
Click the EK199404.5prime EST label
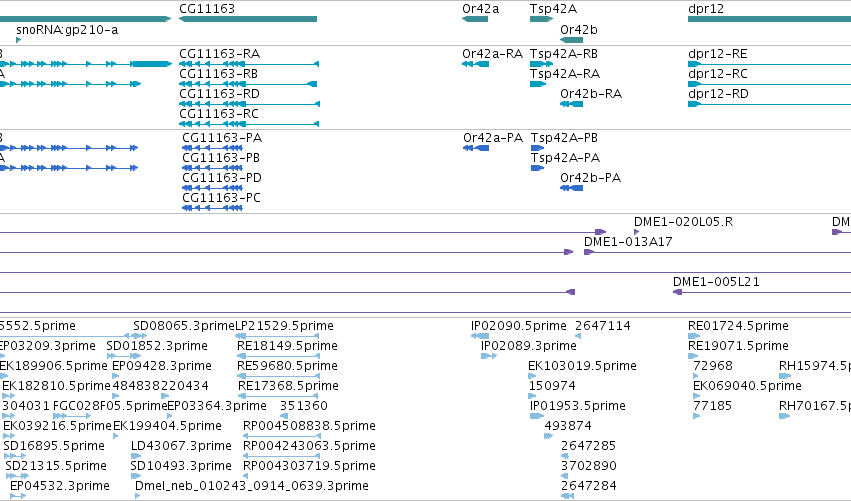pos(167,427)
